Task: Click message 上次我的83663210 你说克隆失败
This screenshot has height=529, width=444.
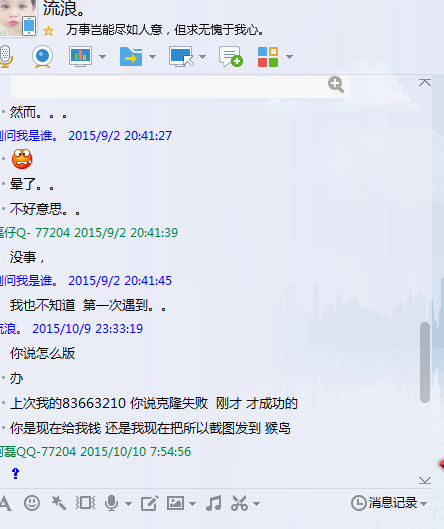Action: [154, 403]
